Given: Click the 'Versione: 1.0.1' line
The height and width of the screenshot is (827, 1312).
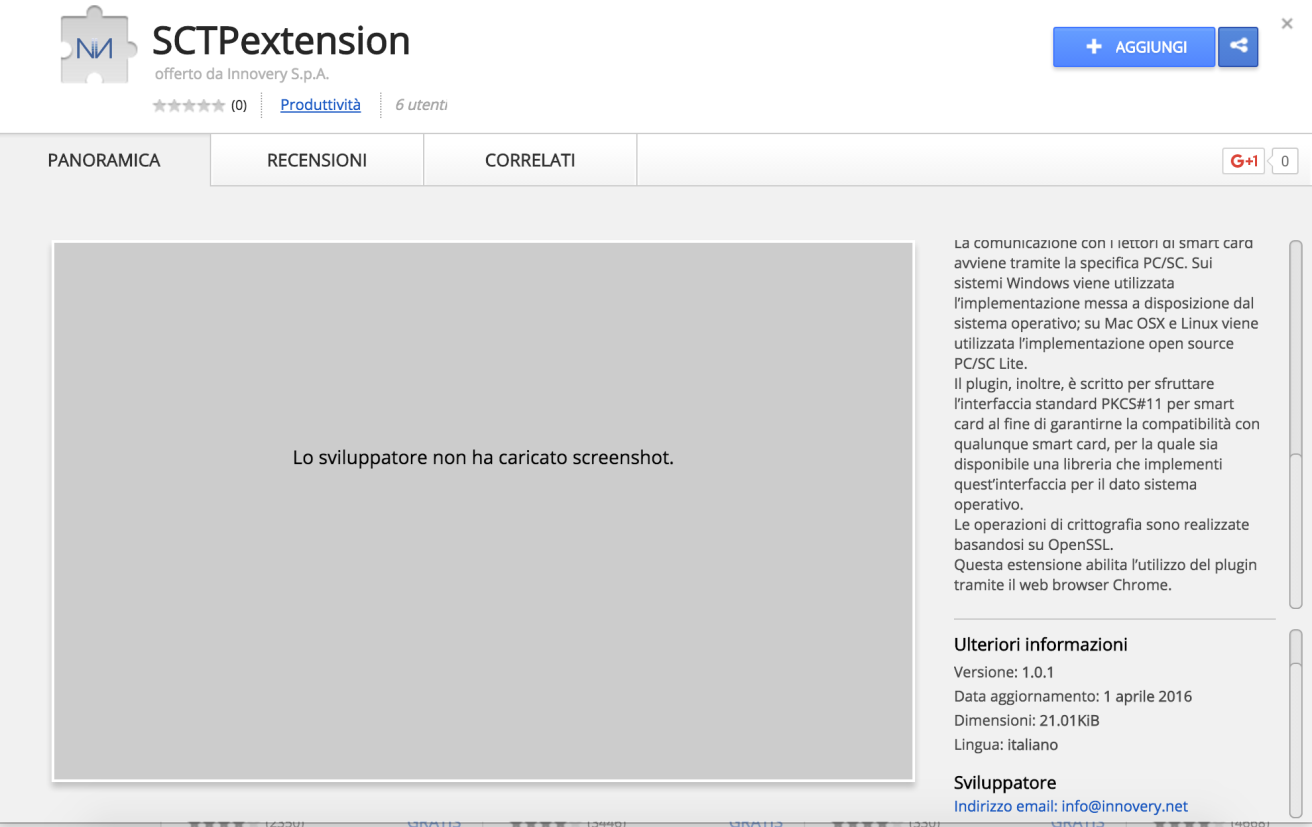Looking at the screenshot, I should (1004, 672).
